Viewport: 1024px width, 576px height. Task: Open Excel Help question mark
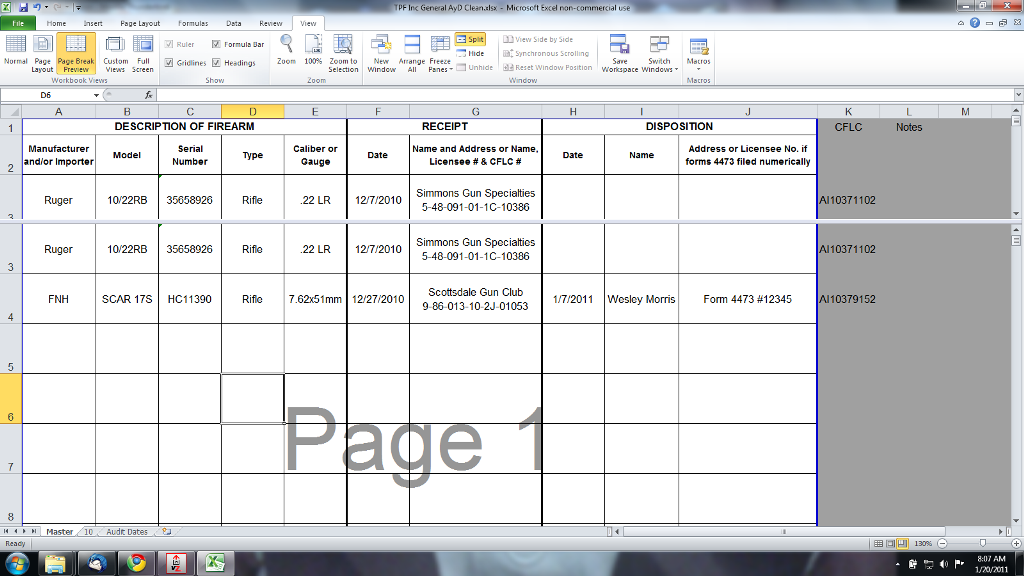(x=975, y=23)
